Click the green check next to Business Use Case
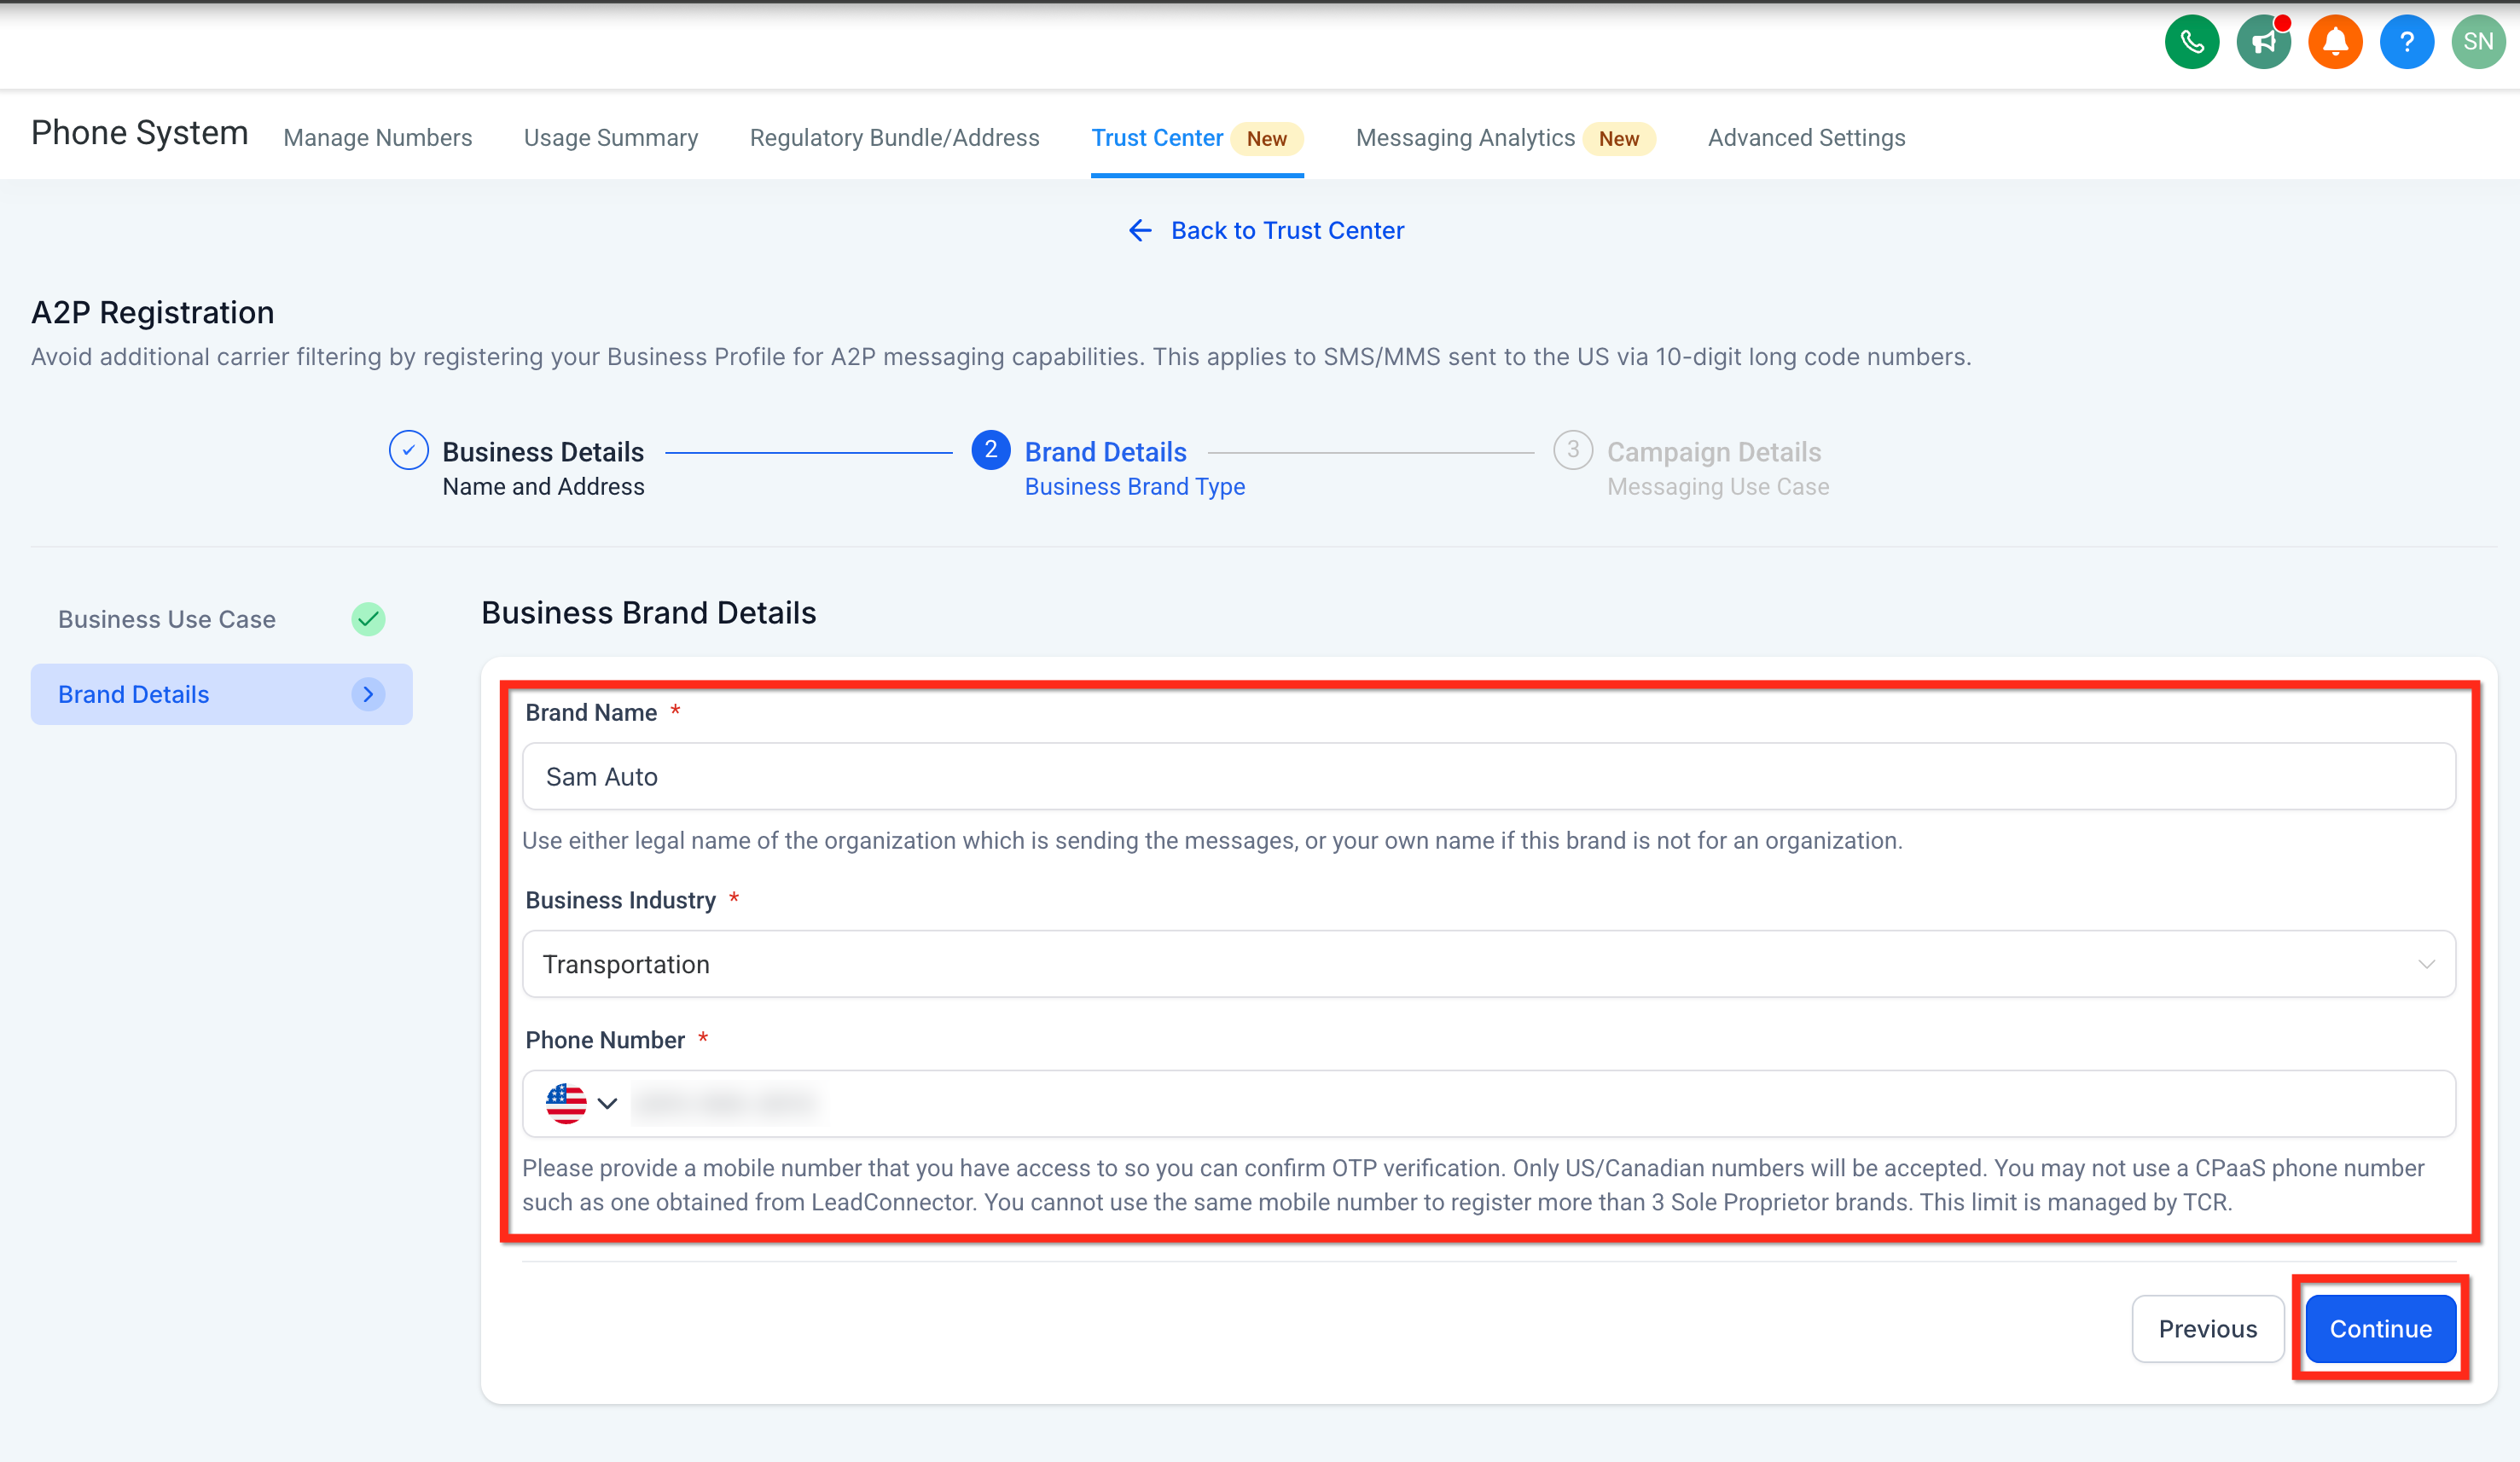The height and width of the screenshot is (1462, 2520). pos(368,619)
